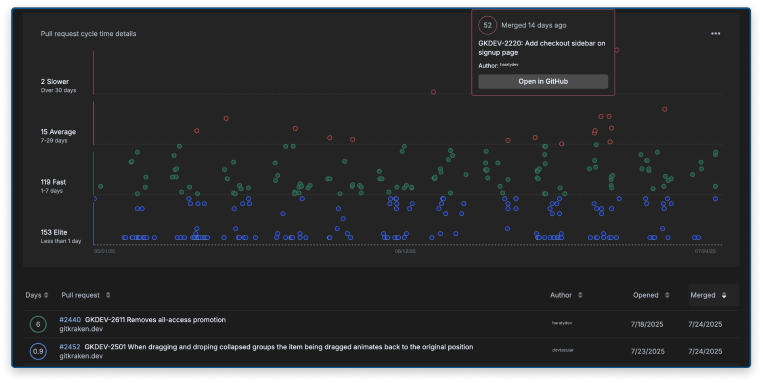Open pull request #2440 link
This screenshot has width=763, height=383.
click(70, 320)
